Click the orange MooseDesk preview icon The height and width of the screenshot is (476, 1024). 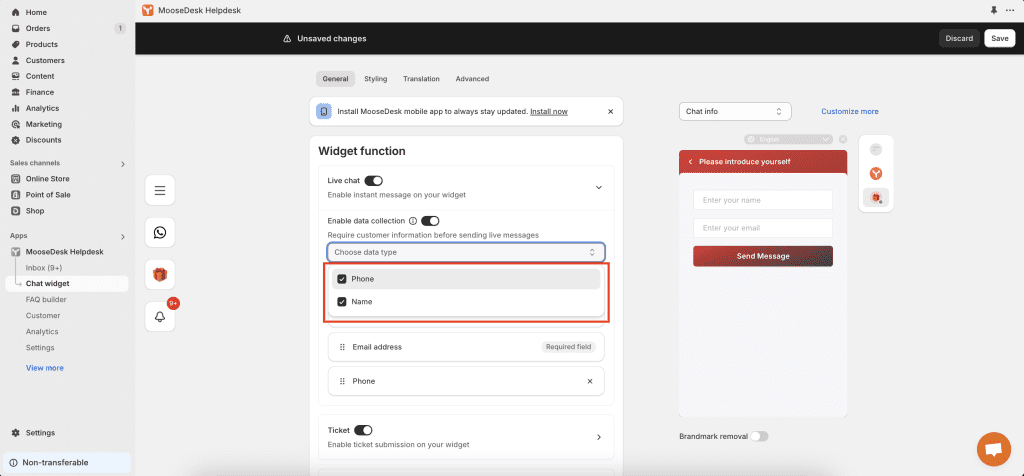pos(876,174)
